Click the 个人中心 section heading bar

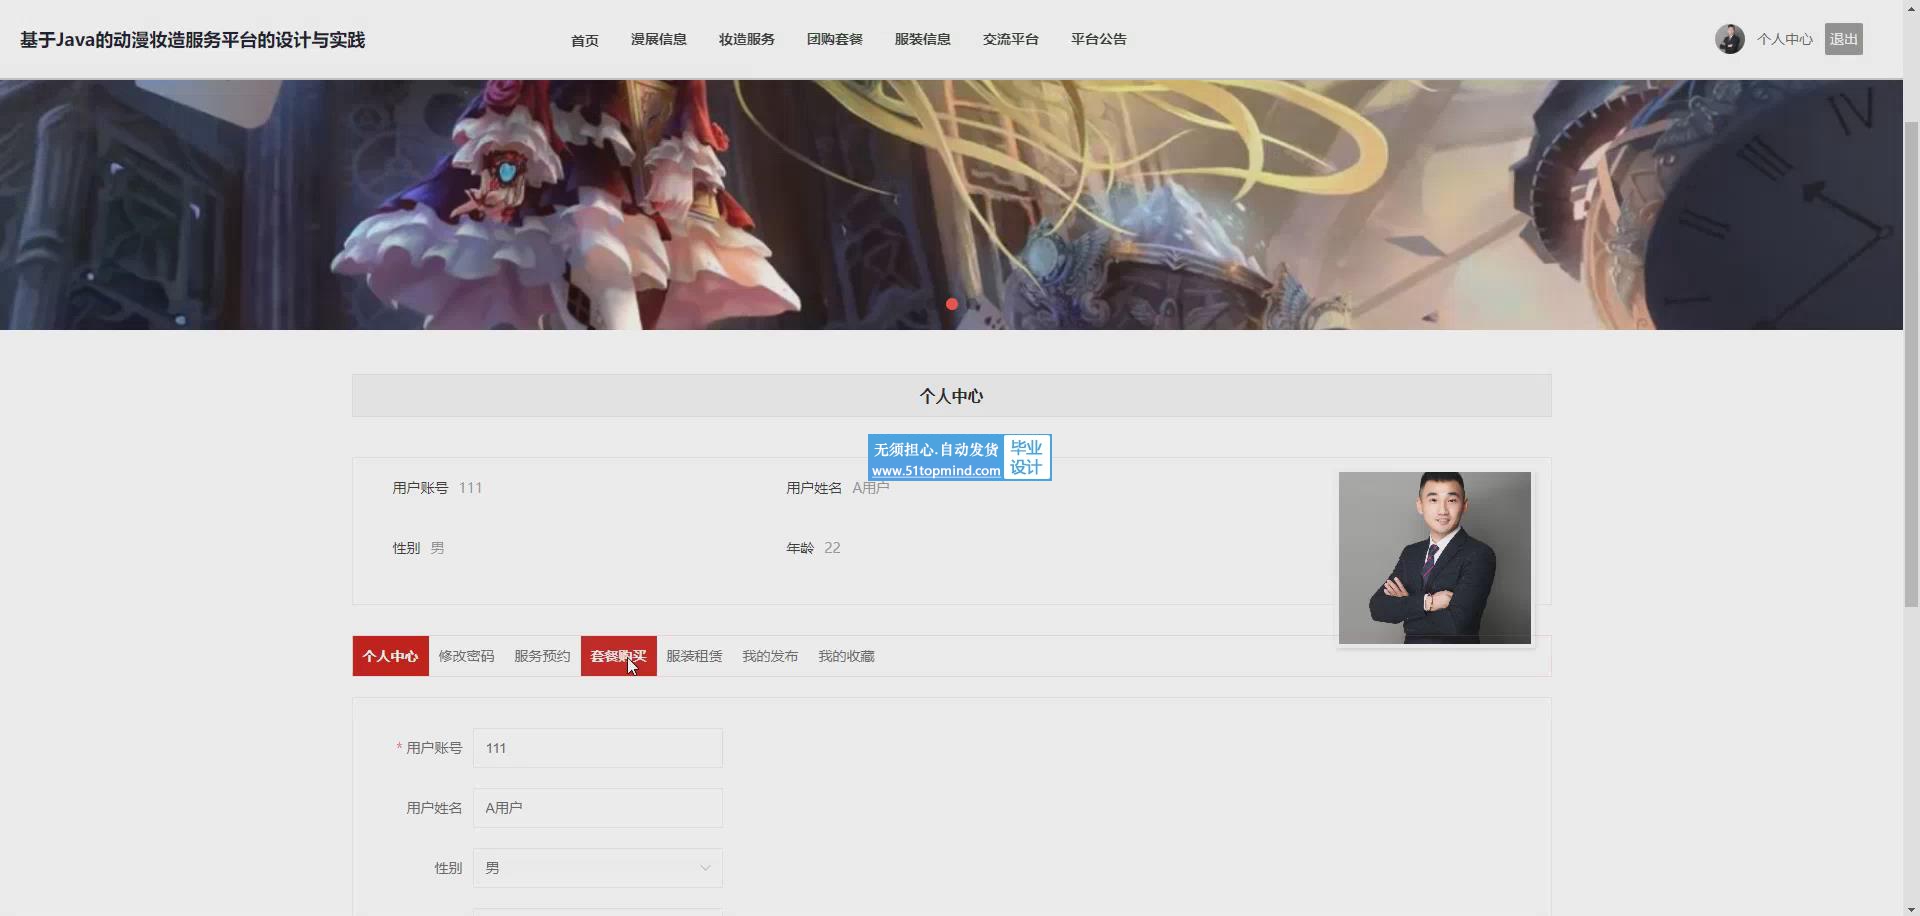[x=951, y=396]
